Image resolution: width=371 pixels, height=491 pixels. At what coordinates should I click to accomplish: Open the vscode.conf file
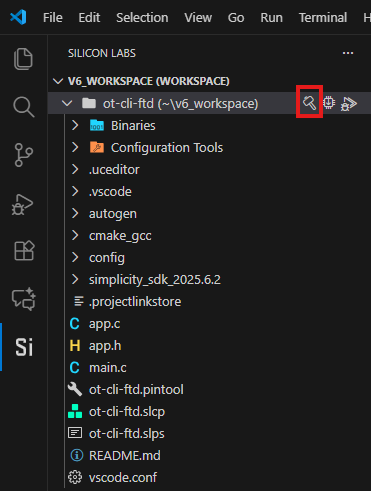pos(123,477)
